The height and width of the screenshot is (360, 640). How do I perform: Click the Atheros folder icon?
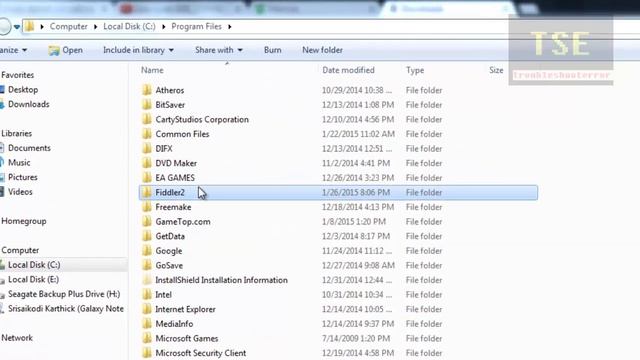click(147, 90)
